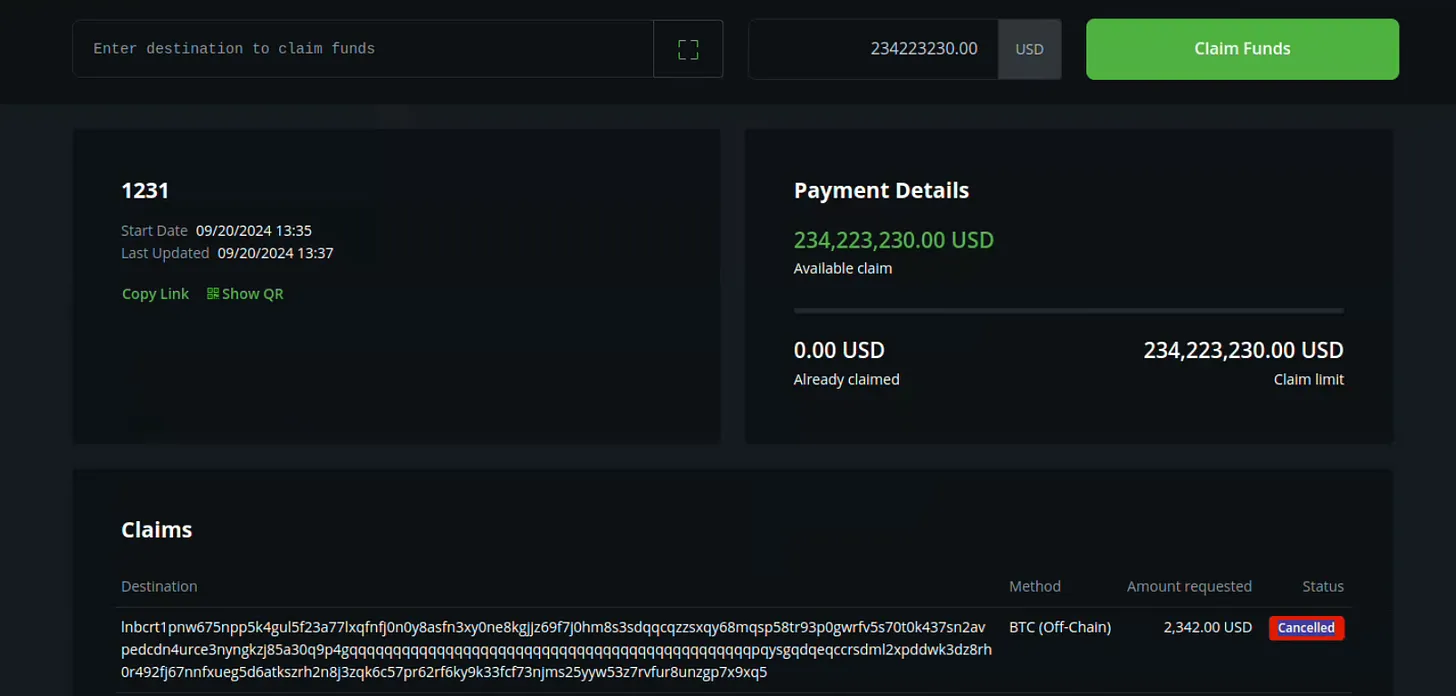
Task: Click the BTC (Off-Chain) method cell
Action: [x=1060, y=627]
